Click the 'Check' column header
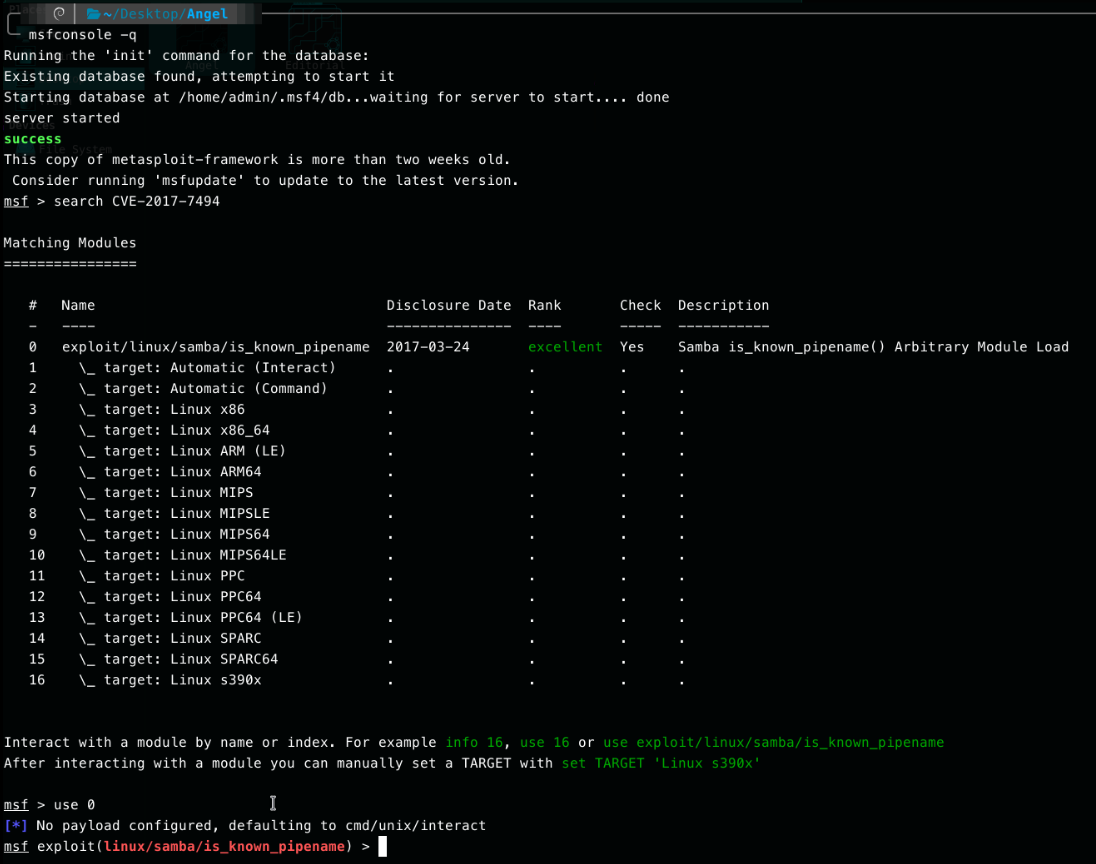The width and height of the screenshot is (1096, 864). [x=640, y=305]
